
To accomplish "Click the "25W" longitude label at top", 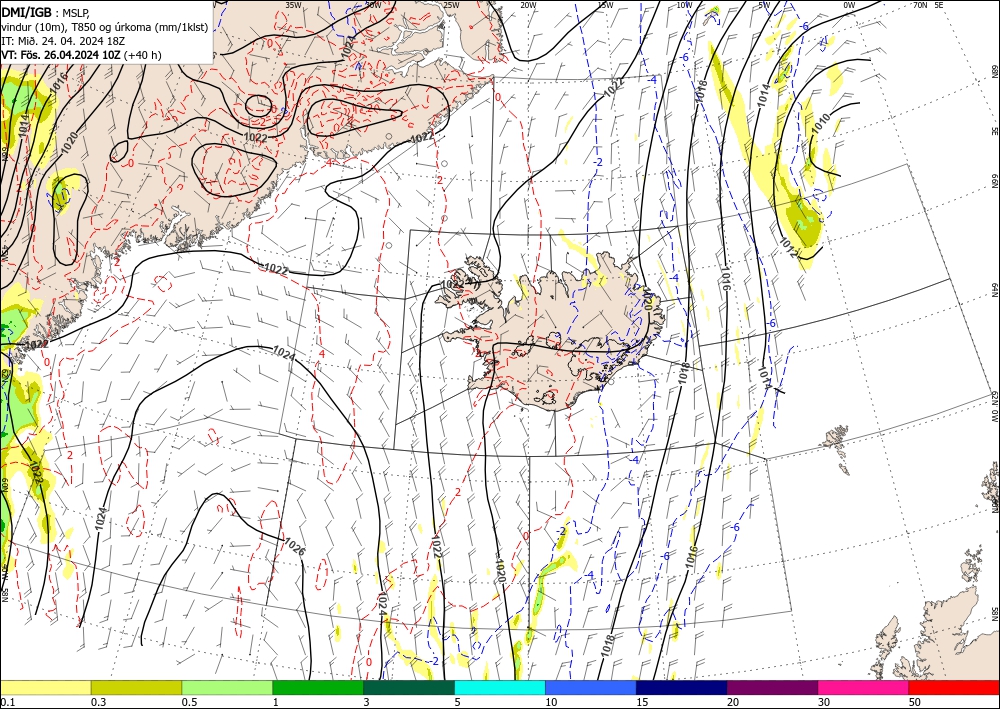I will [451, 5].
